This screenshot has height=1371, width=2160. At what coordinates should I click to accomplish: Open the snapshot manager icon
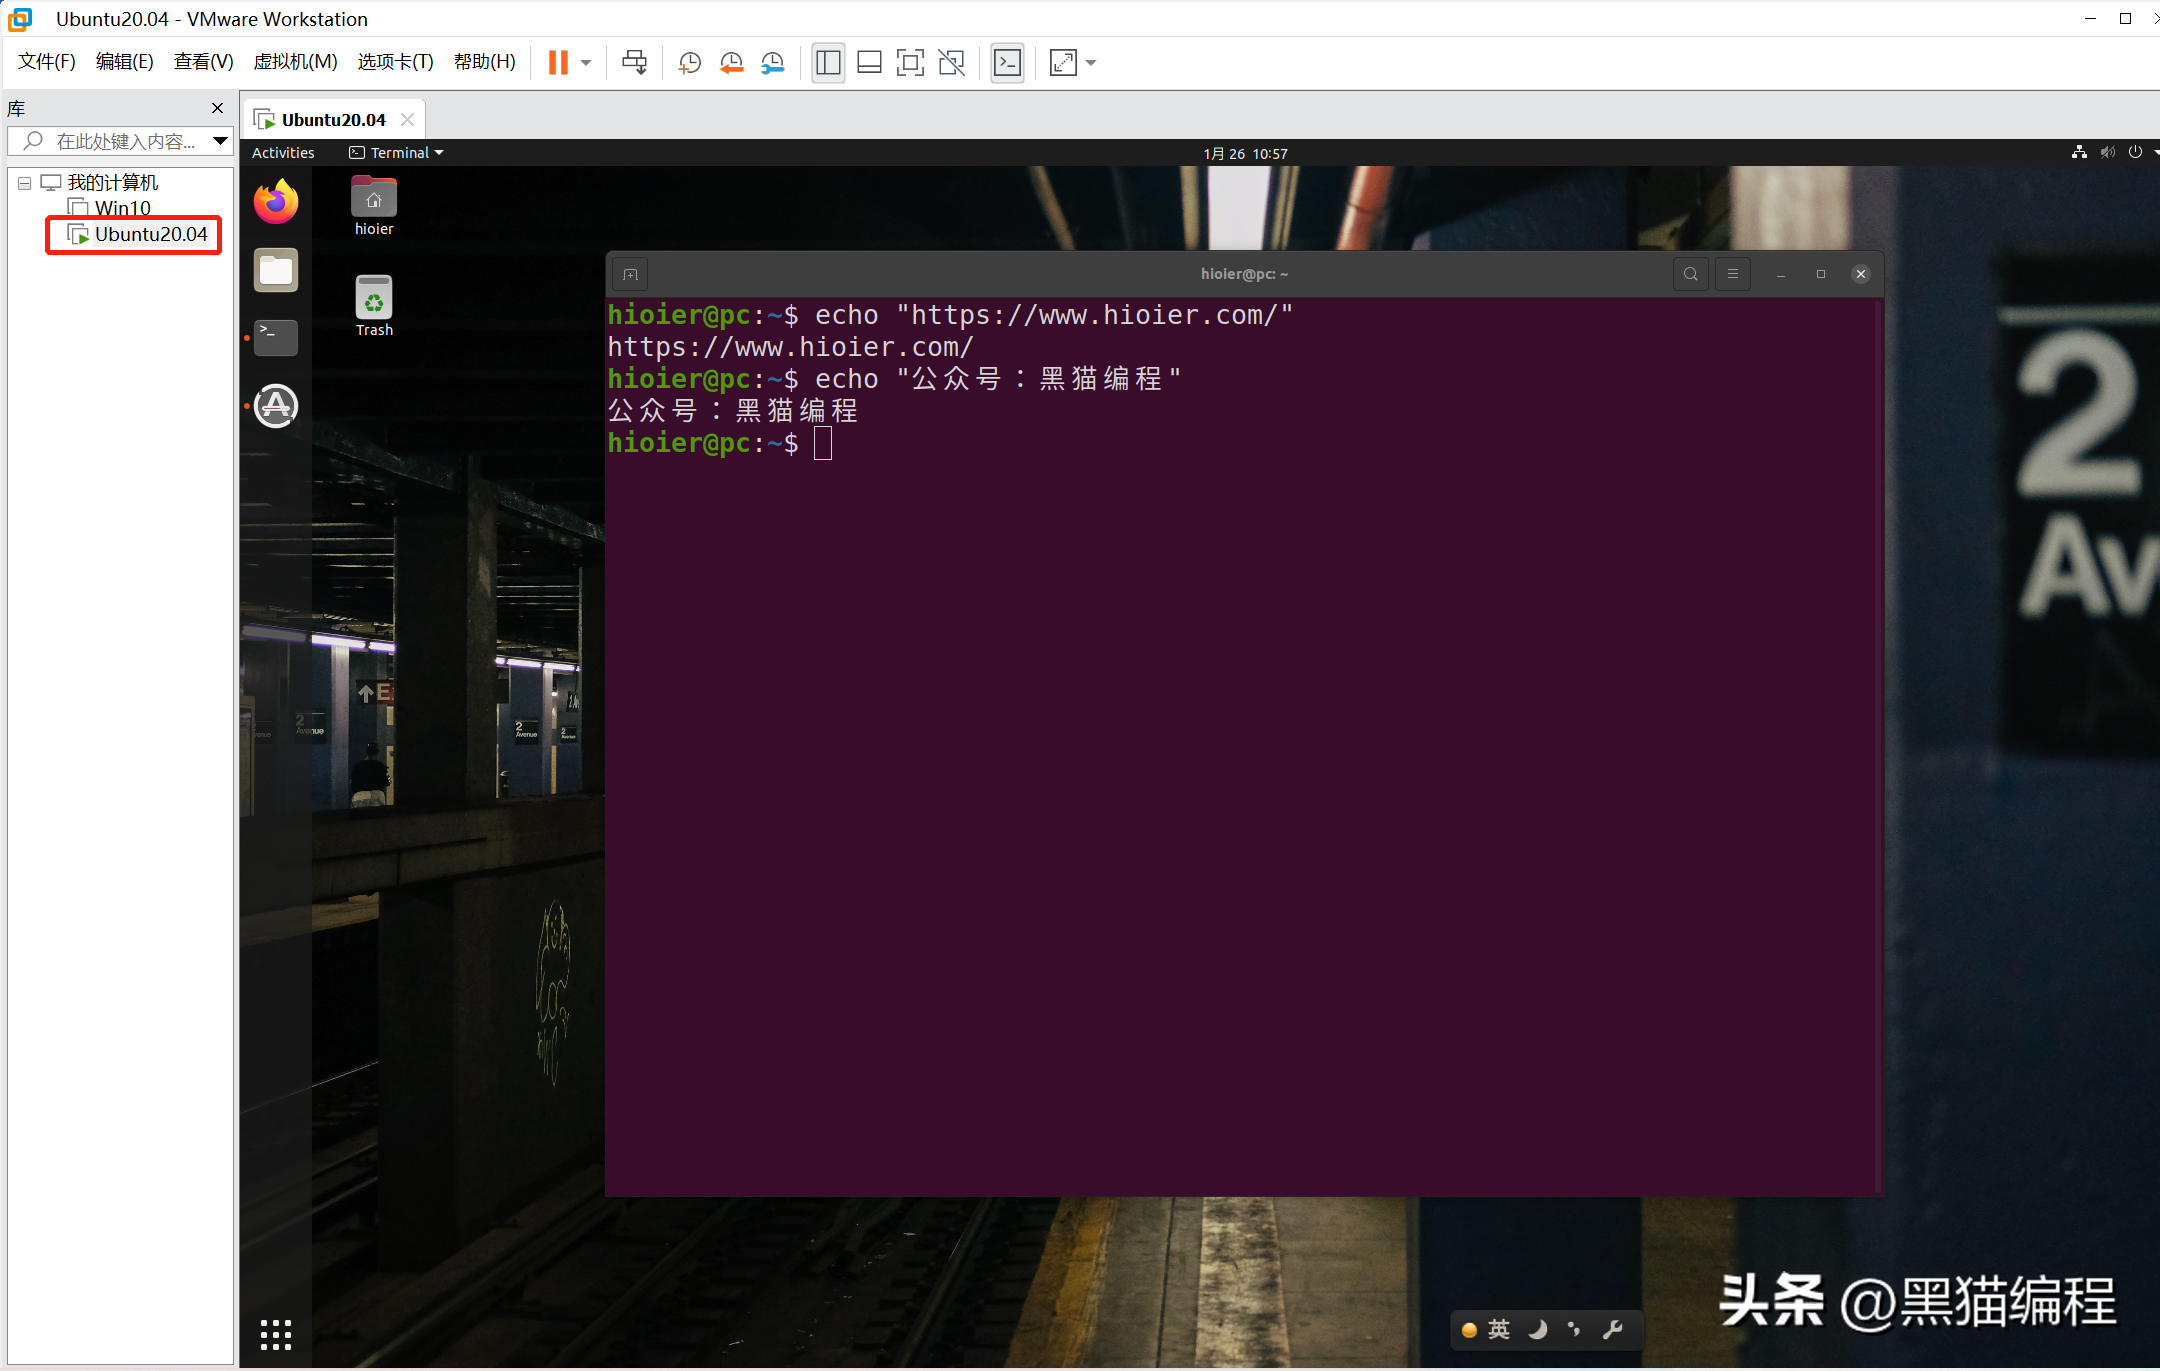[772, 63]
